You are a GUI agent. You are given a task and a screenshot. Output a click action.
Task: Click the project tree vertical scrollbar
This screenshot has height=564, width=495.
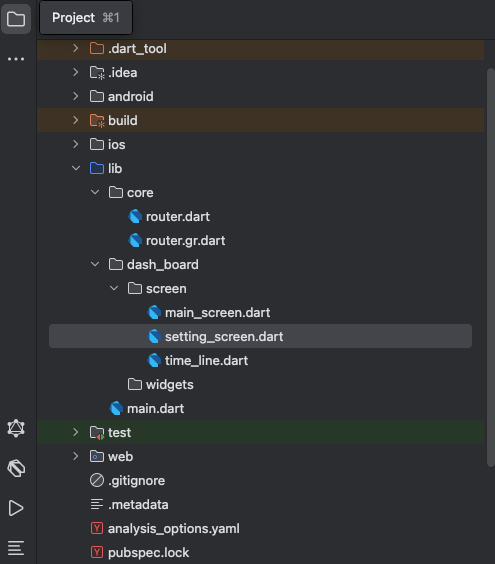pos(491,268)
